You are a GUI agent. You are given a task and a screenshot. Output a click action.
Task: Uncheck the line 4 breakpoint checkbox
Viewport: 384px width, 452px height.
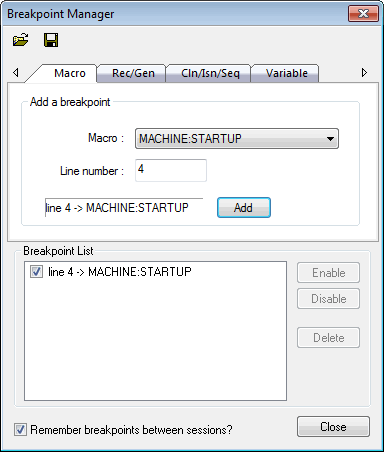pyautogui.click(x=36, y=272)
